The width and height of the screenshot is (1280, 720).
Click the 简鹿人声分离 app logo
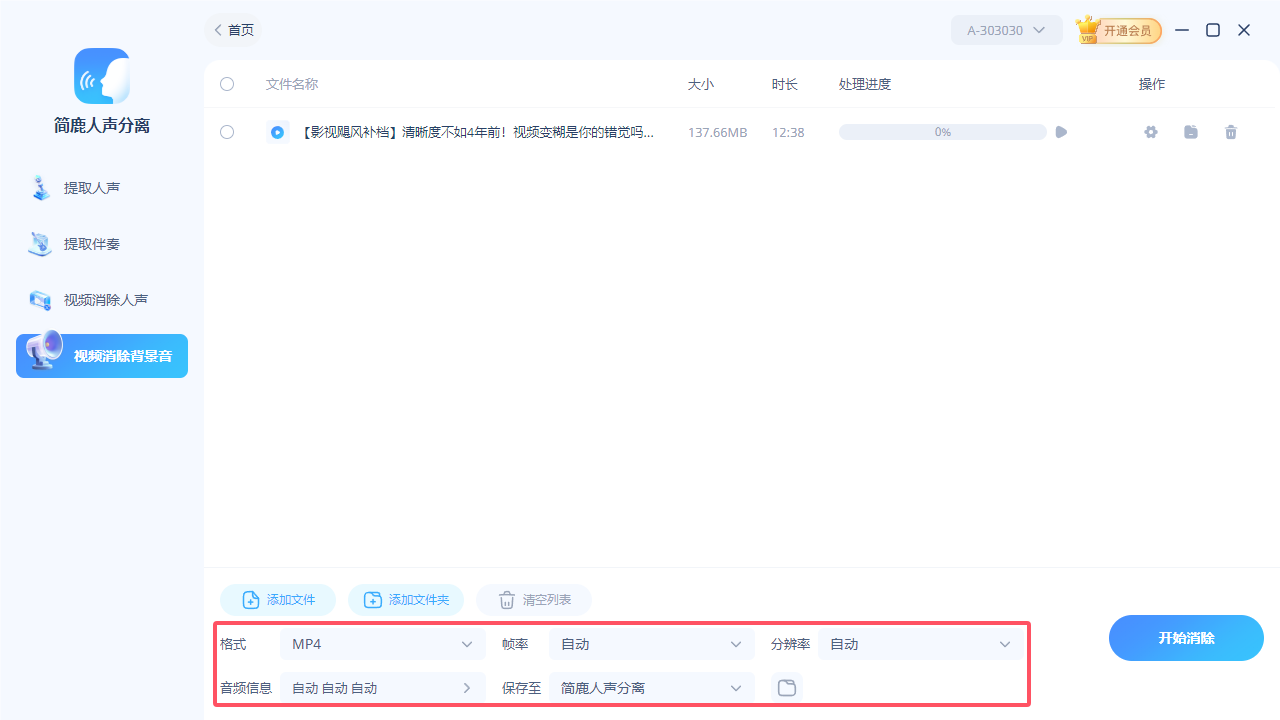click(101, 76)
